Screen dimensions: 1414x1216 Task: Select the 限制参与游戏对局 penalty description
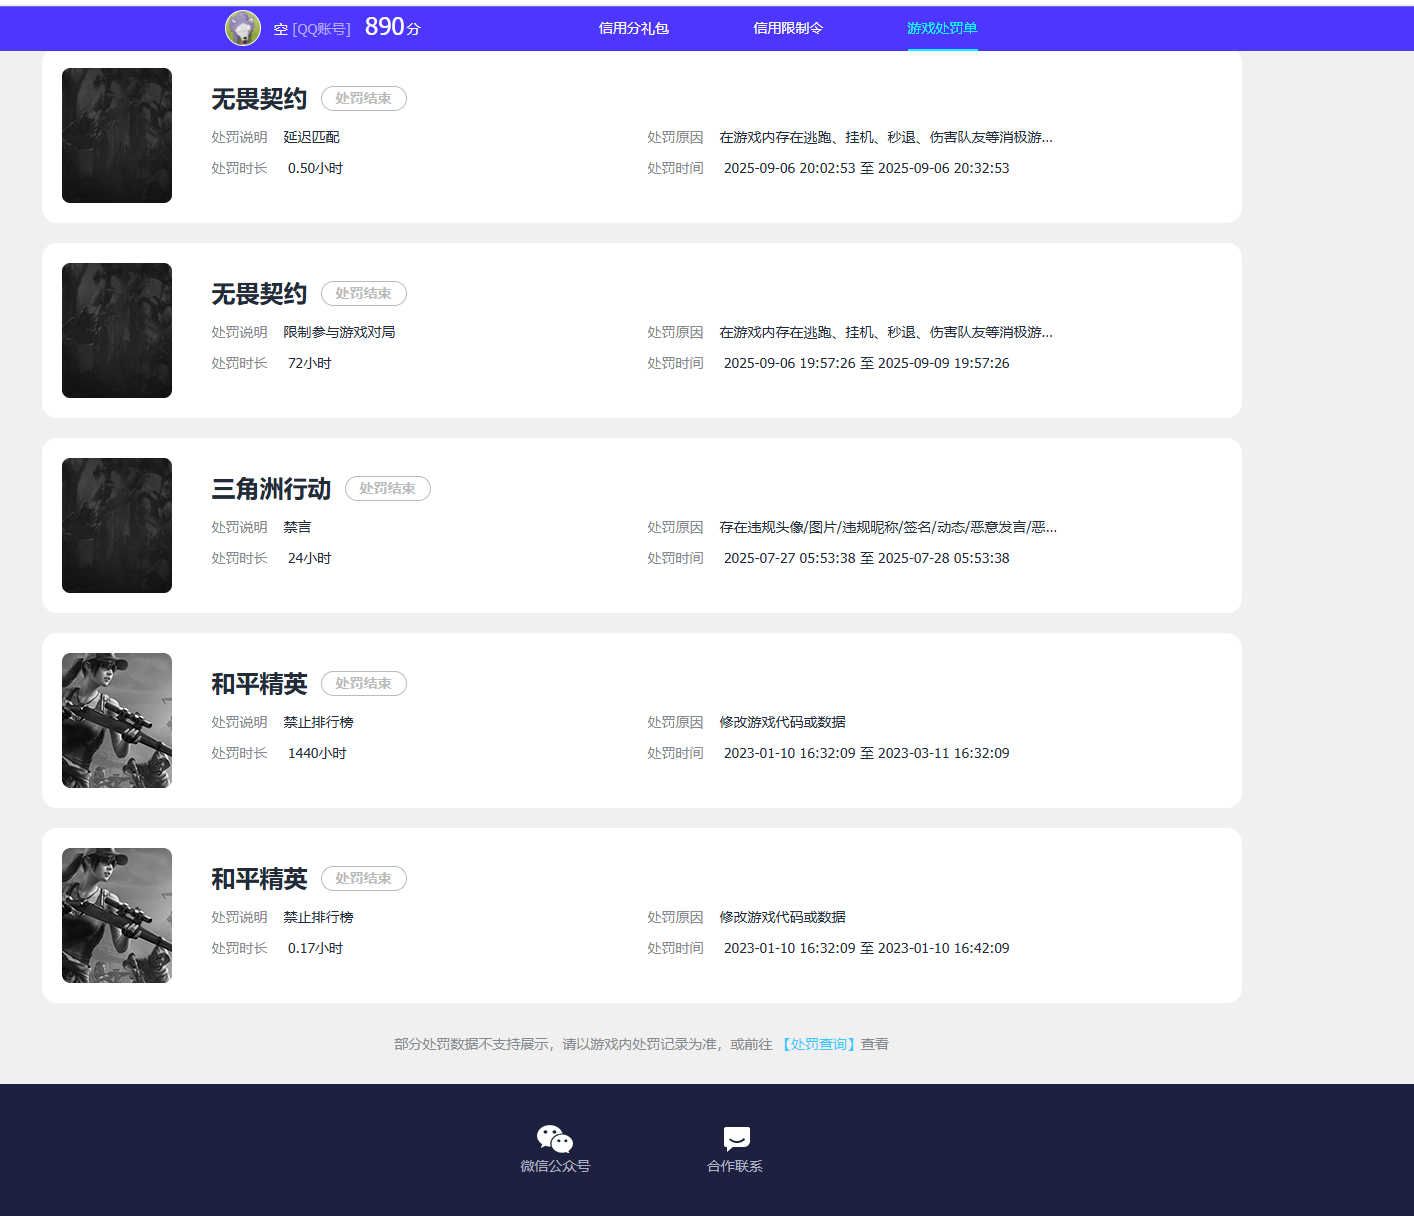339,332
